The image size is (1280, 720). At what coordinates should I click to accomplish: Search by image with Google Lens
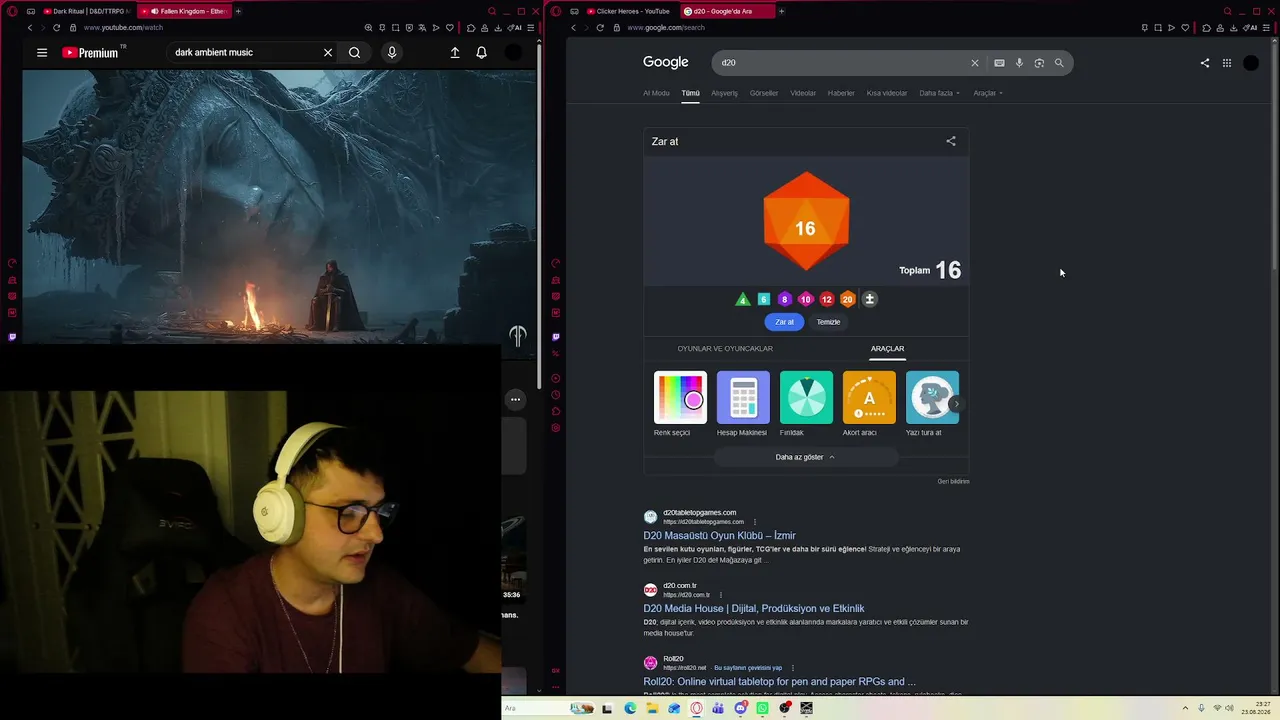click(1039, 63)
